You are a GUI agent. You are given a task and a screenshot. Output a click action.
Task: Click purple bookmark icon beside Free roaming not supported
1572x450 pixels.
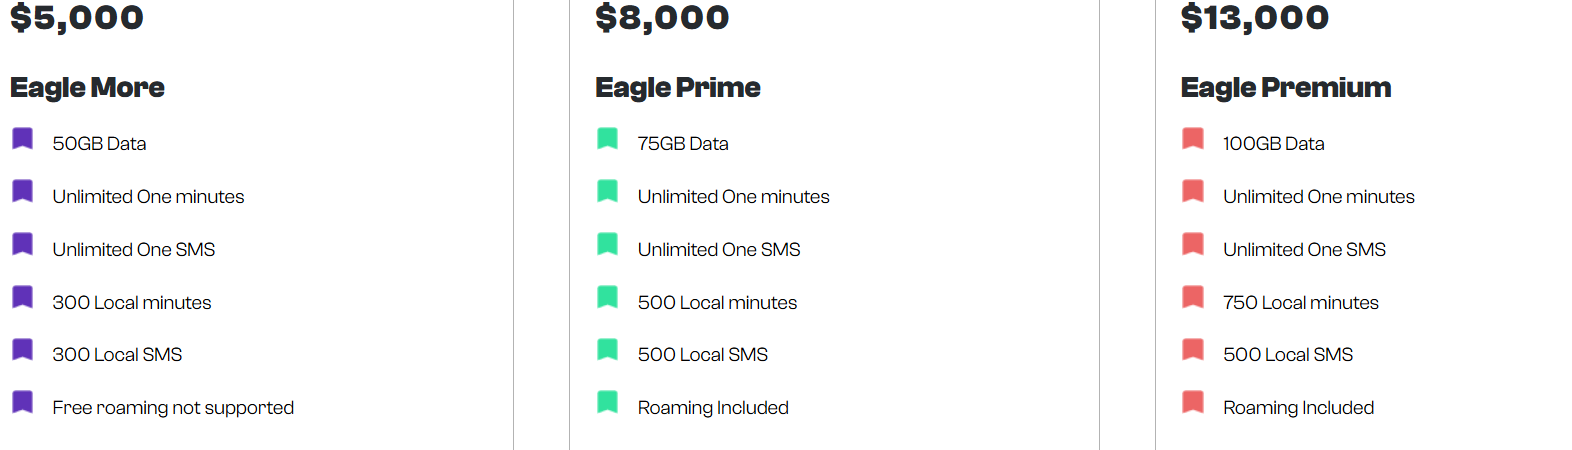coord(23,402)
